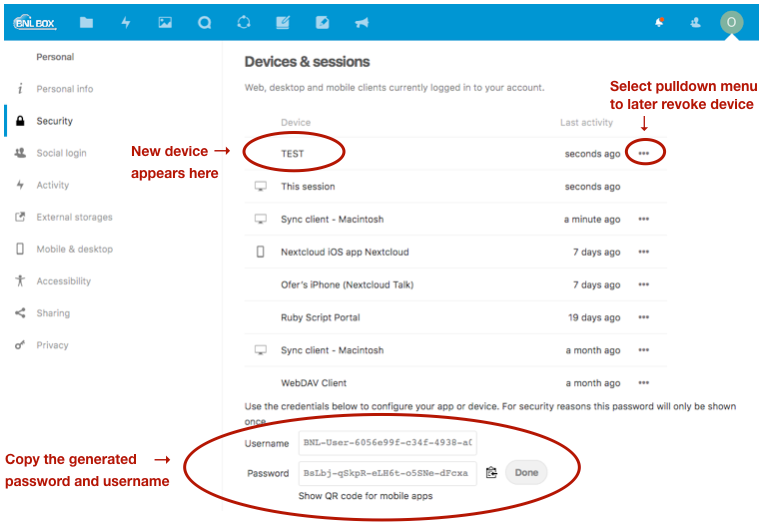The image size is (761, 528).
Task: Click the Devices & sessions heading
Action: point(307,62)
